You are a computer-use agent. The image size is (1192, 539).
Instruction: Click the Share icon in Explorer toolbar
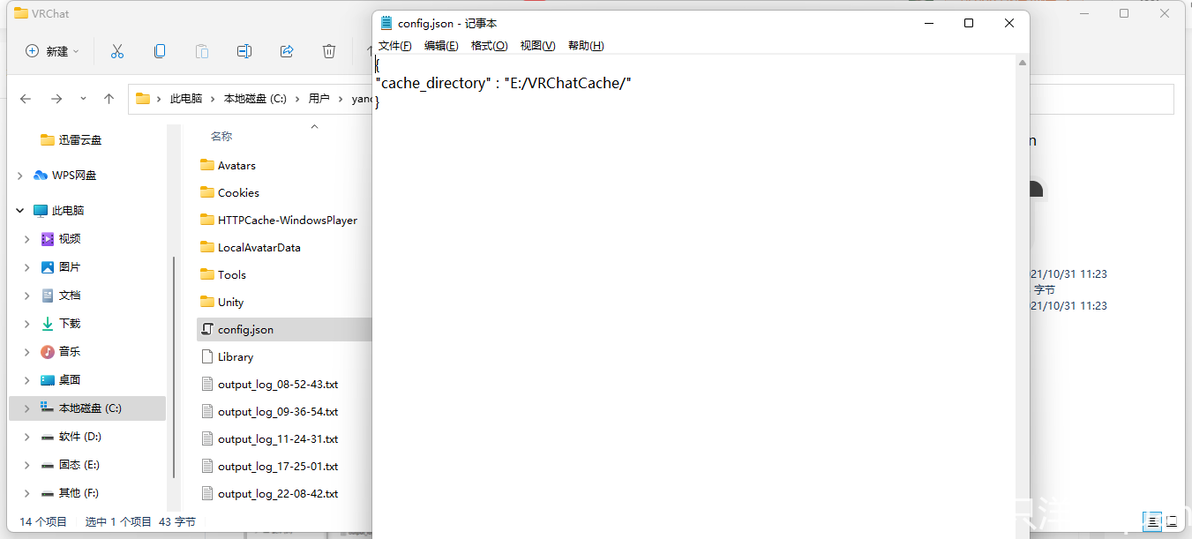[287, 51]
